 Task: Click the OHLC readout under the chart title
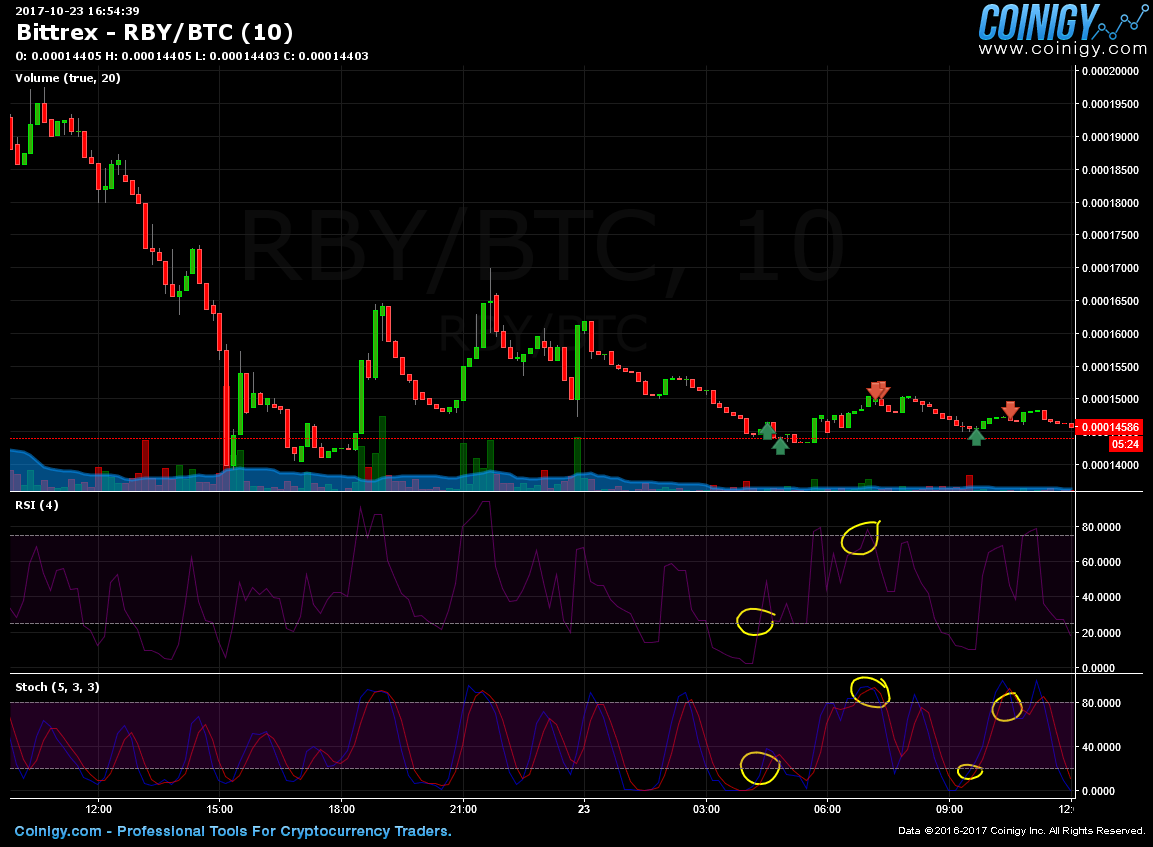(192, 56)
